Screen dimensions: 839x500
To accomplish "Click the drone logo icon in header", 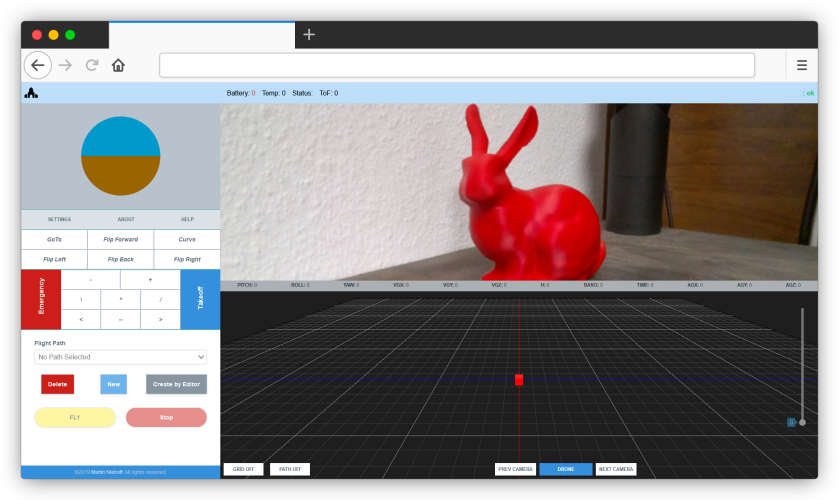I will click(x=31, y=93).
